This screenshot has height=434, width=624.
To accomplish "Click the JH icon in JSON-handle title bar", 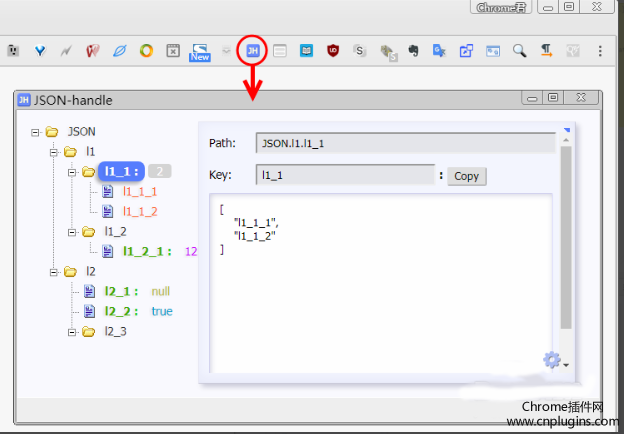I will [24, 100].
